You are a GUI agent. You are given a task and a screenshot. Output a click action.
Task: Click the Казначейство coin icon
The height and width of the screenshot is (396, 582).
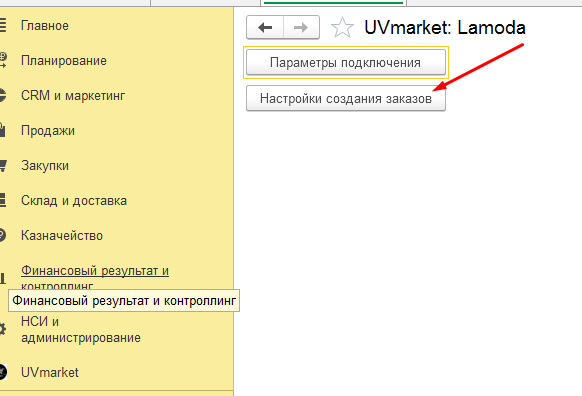point(3,235)
